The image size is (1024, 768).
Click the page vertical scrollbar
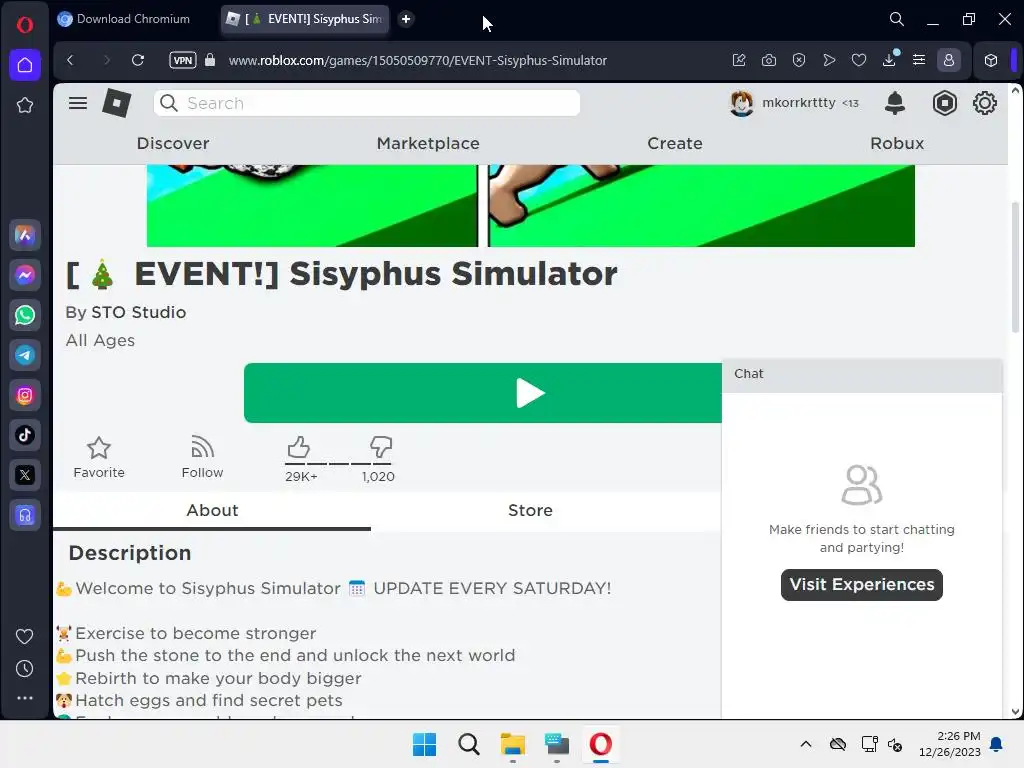pyautogui.click(x=1016, y=268)
